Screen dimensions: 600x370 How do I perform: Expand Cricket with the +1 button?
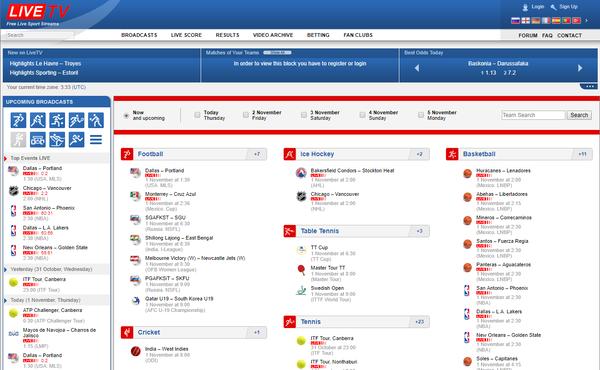[257, 333]
